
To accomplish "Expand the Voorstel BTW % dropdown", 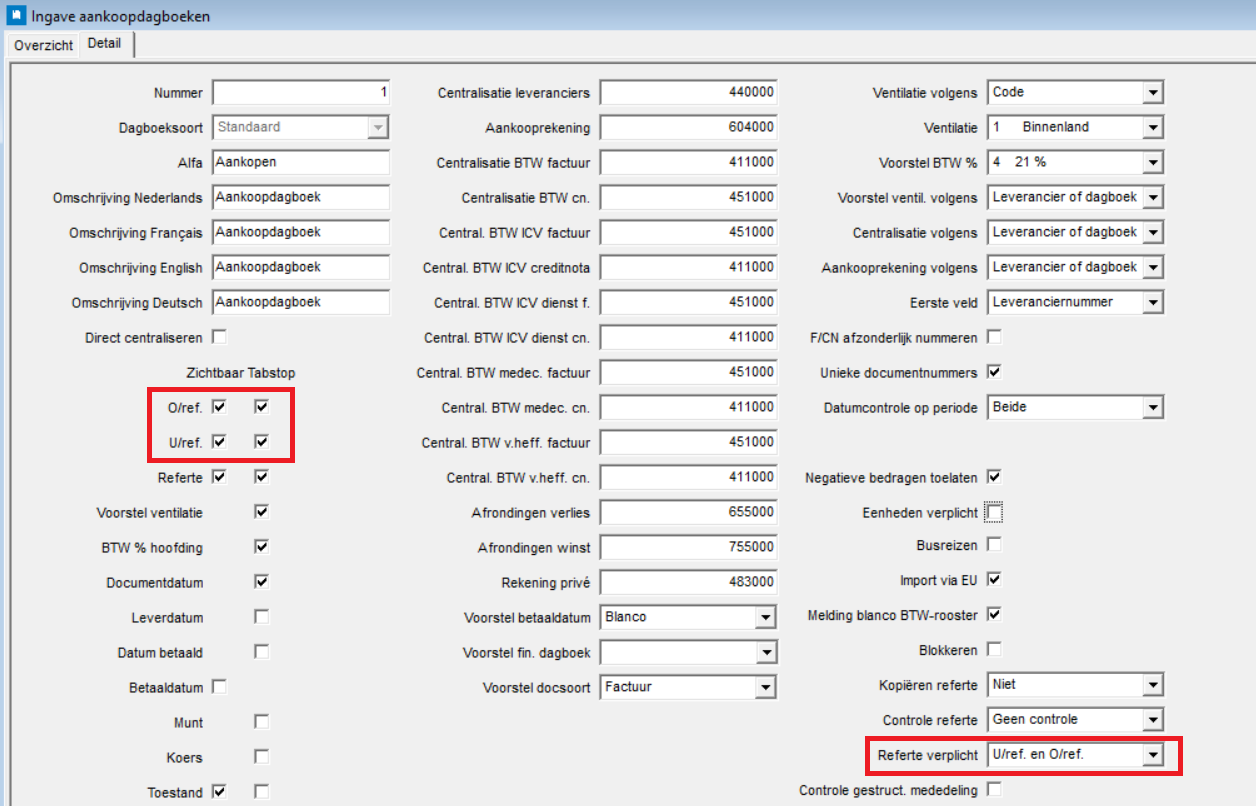I will point(1153,162).
